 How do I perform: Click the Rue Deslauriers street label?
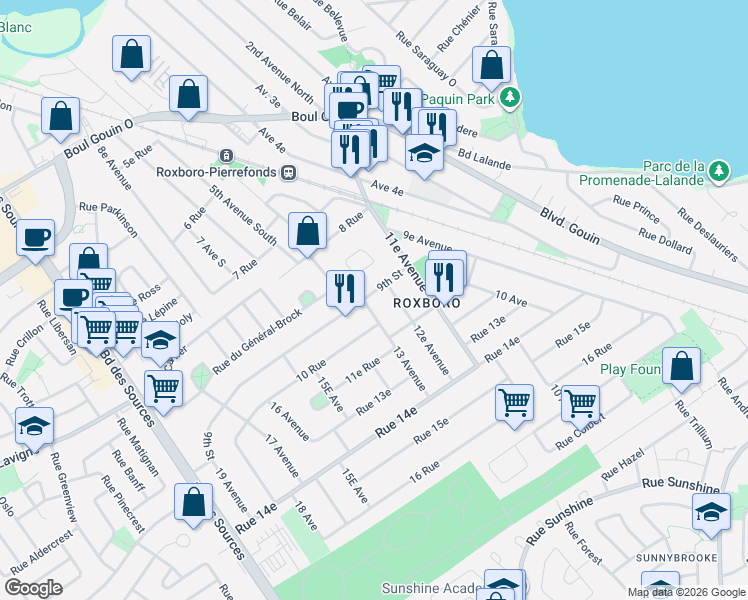click(x=707, y=234)
